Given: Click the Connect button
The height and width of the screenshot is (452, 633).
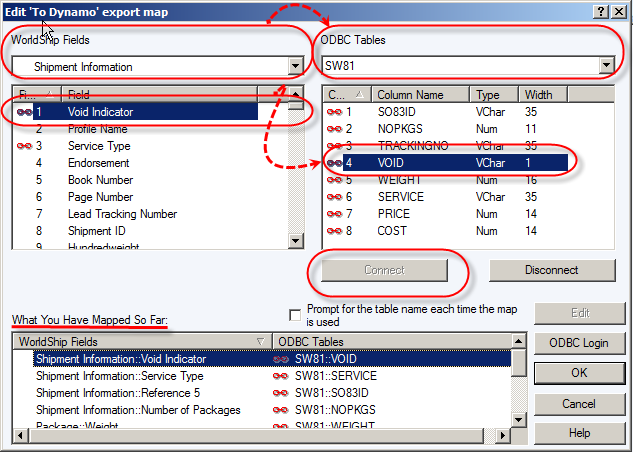Looking at the screenshot, I should tap(384, 270).
